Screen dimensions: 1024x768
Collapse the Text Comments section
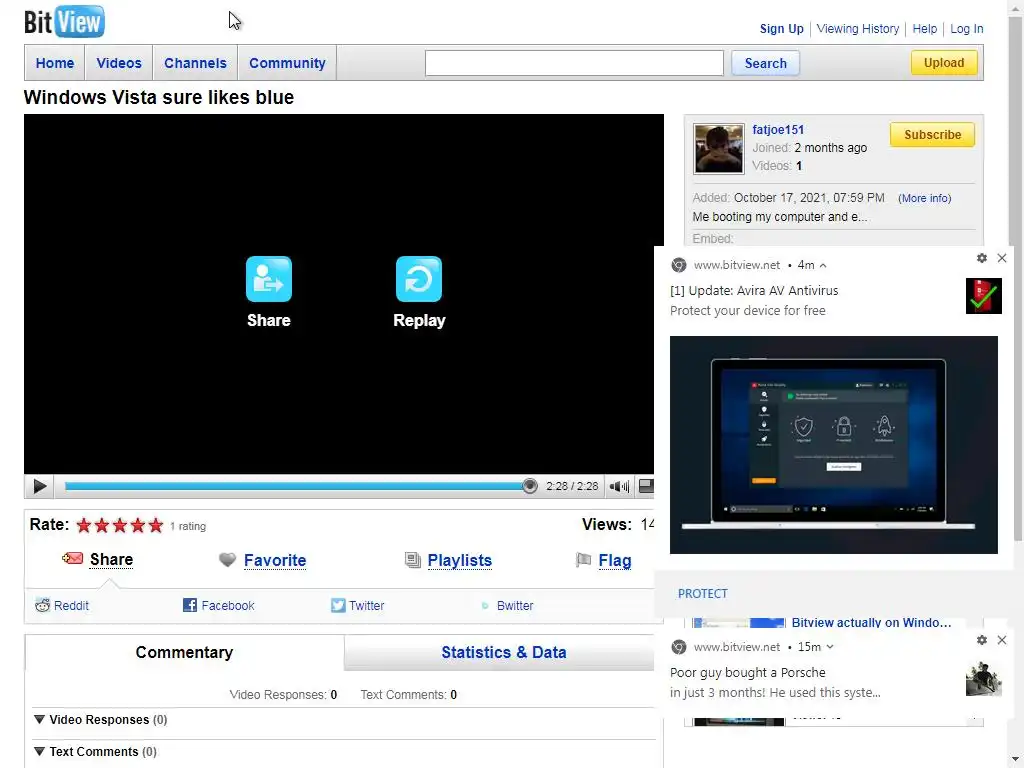tap(39, 751)
